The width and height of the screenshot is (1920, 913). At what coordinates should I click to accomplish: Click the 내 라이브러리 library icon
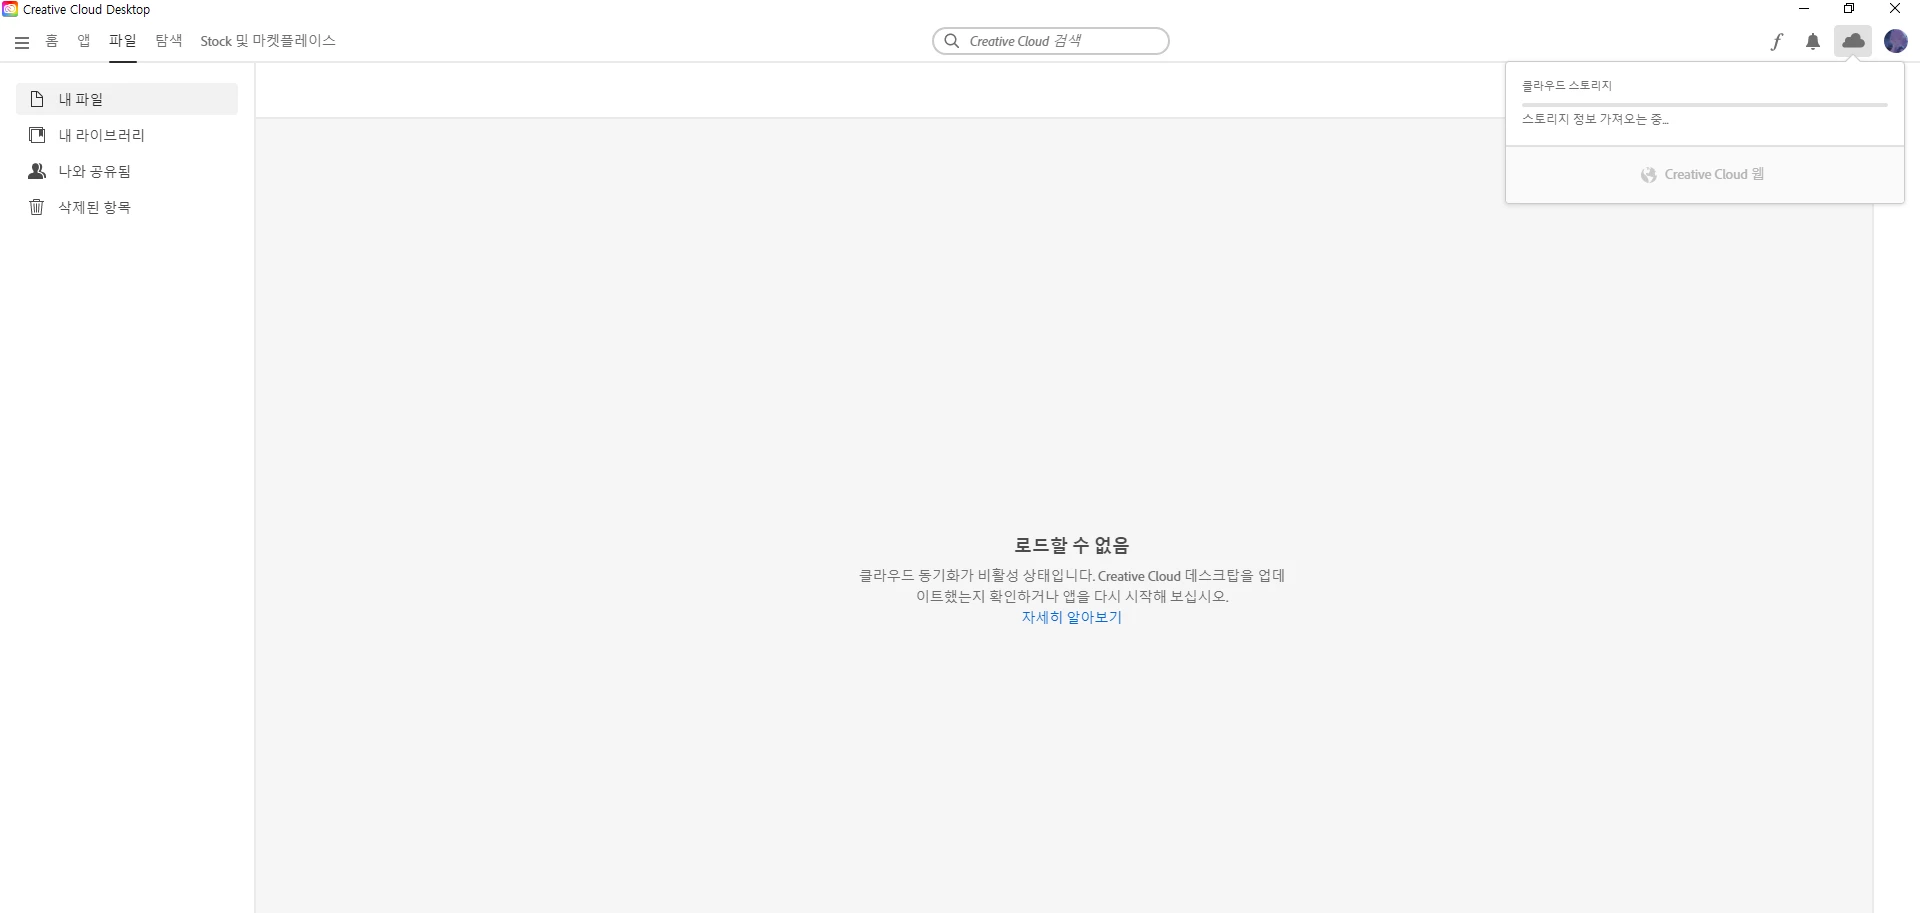pyautogui.click(x=37, y=135)
